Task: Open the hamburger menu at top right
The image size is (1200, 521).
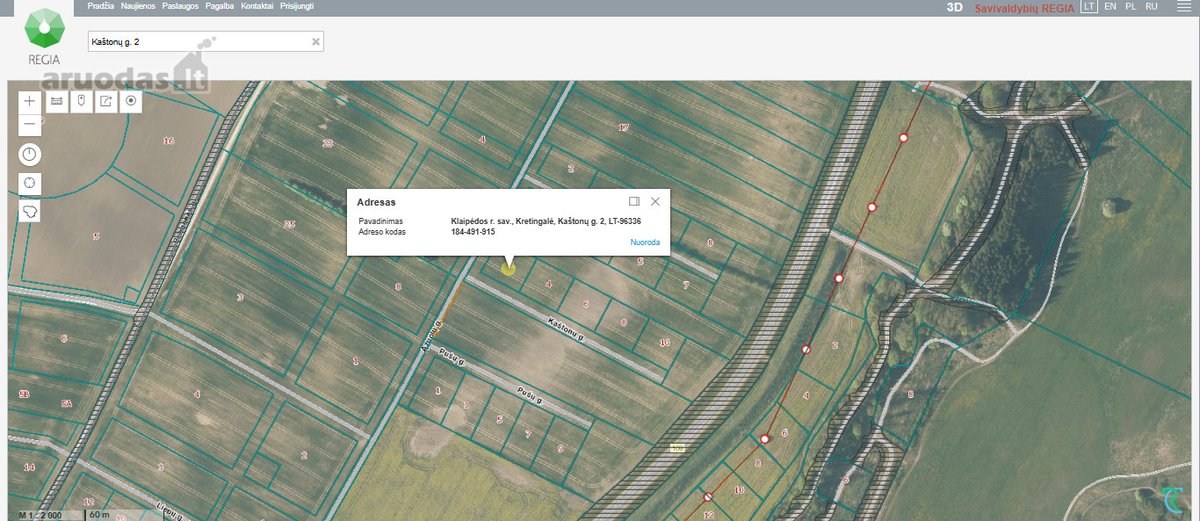Action: coord(1186,6)
